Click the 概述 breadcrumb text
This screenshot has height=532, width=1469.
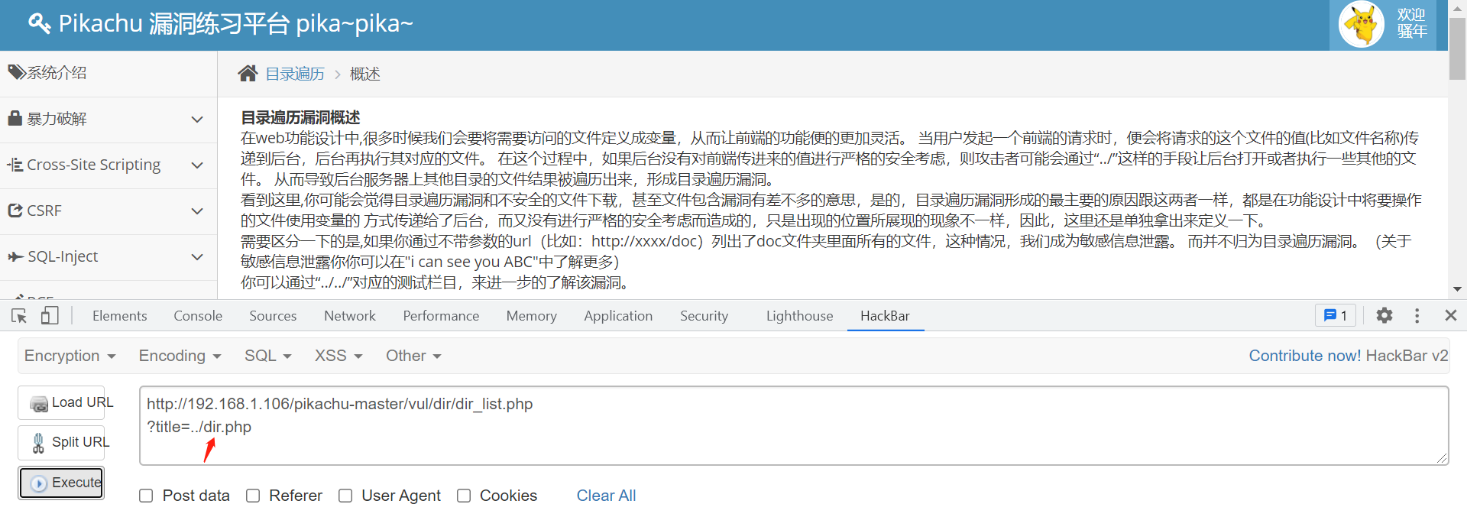click(x=365, y=74)
